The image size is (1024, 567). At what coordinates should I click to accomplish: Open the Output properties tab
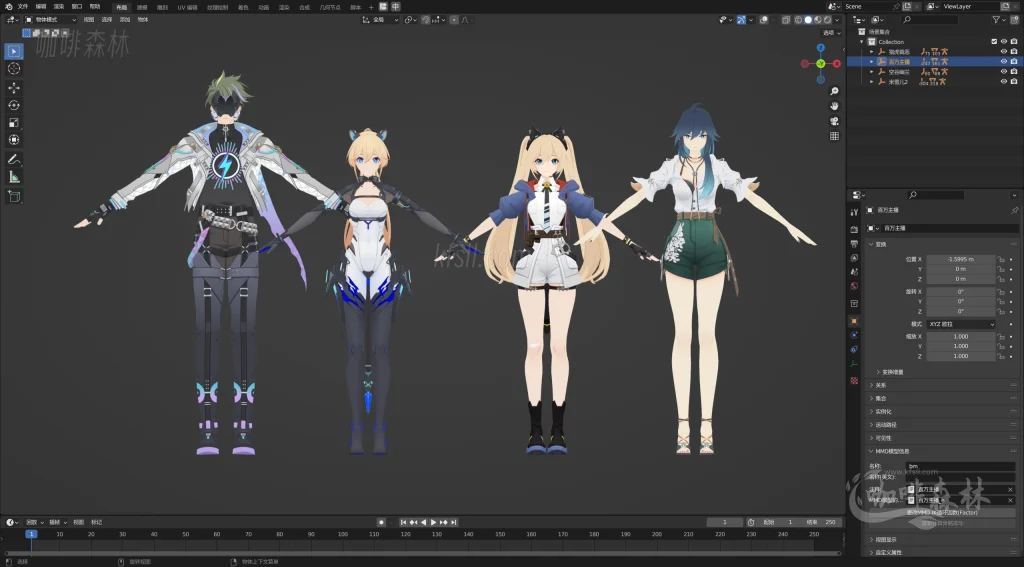(854, 244)
